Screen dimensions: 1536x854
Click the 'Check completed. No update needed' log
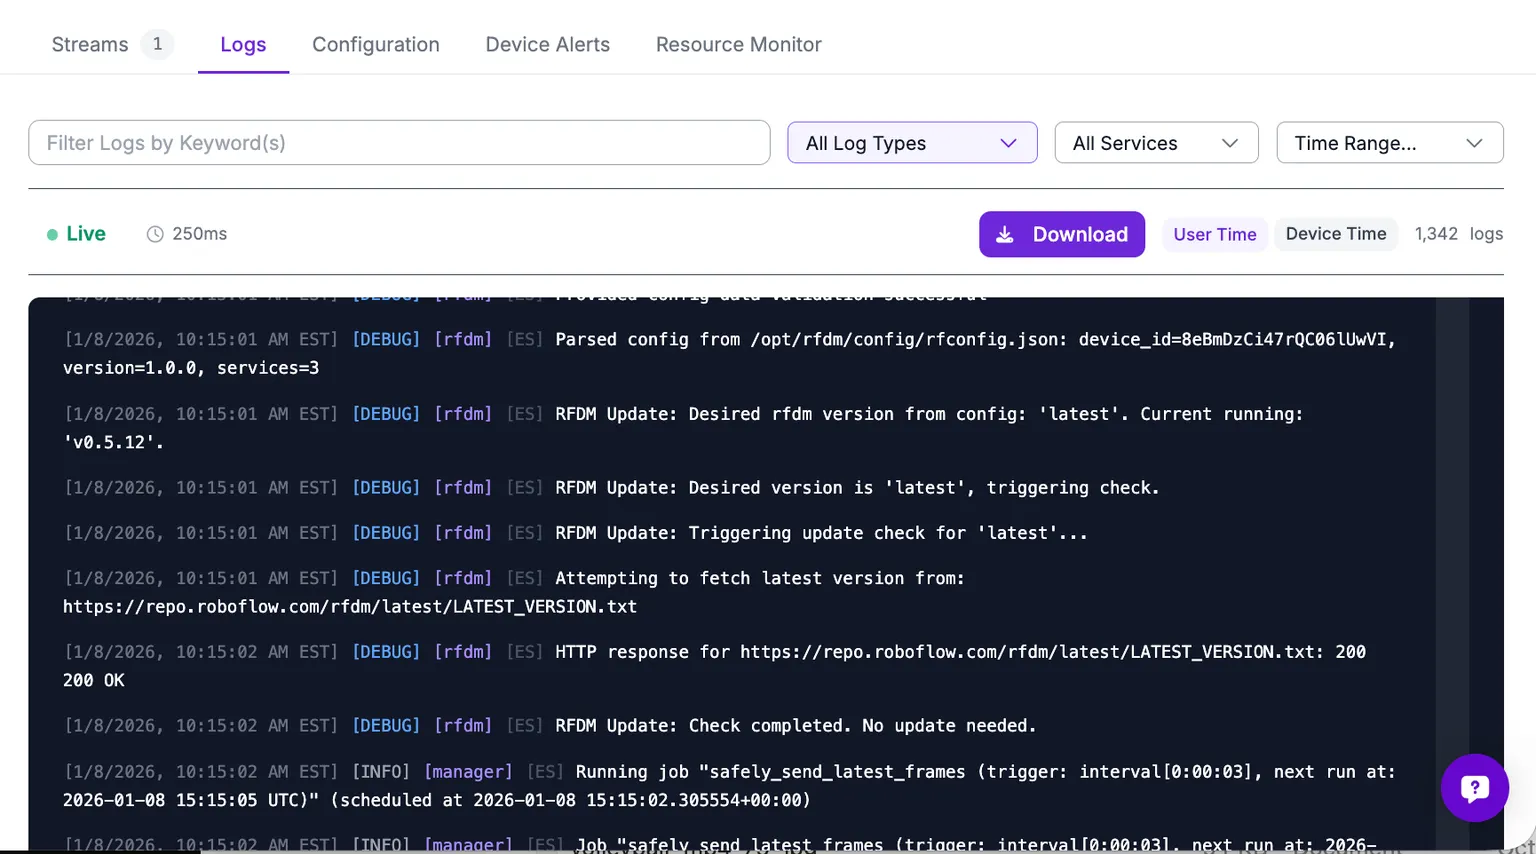pos(550,726)
